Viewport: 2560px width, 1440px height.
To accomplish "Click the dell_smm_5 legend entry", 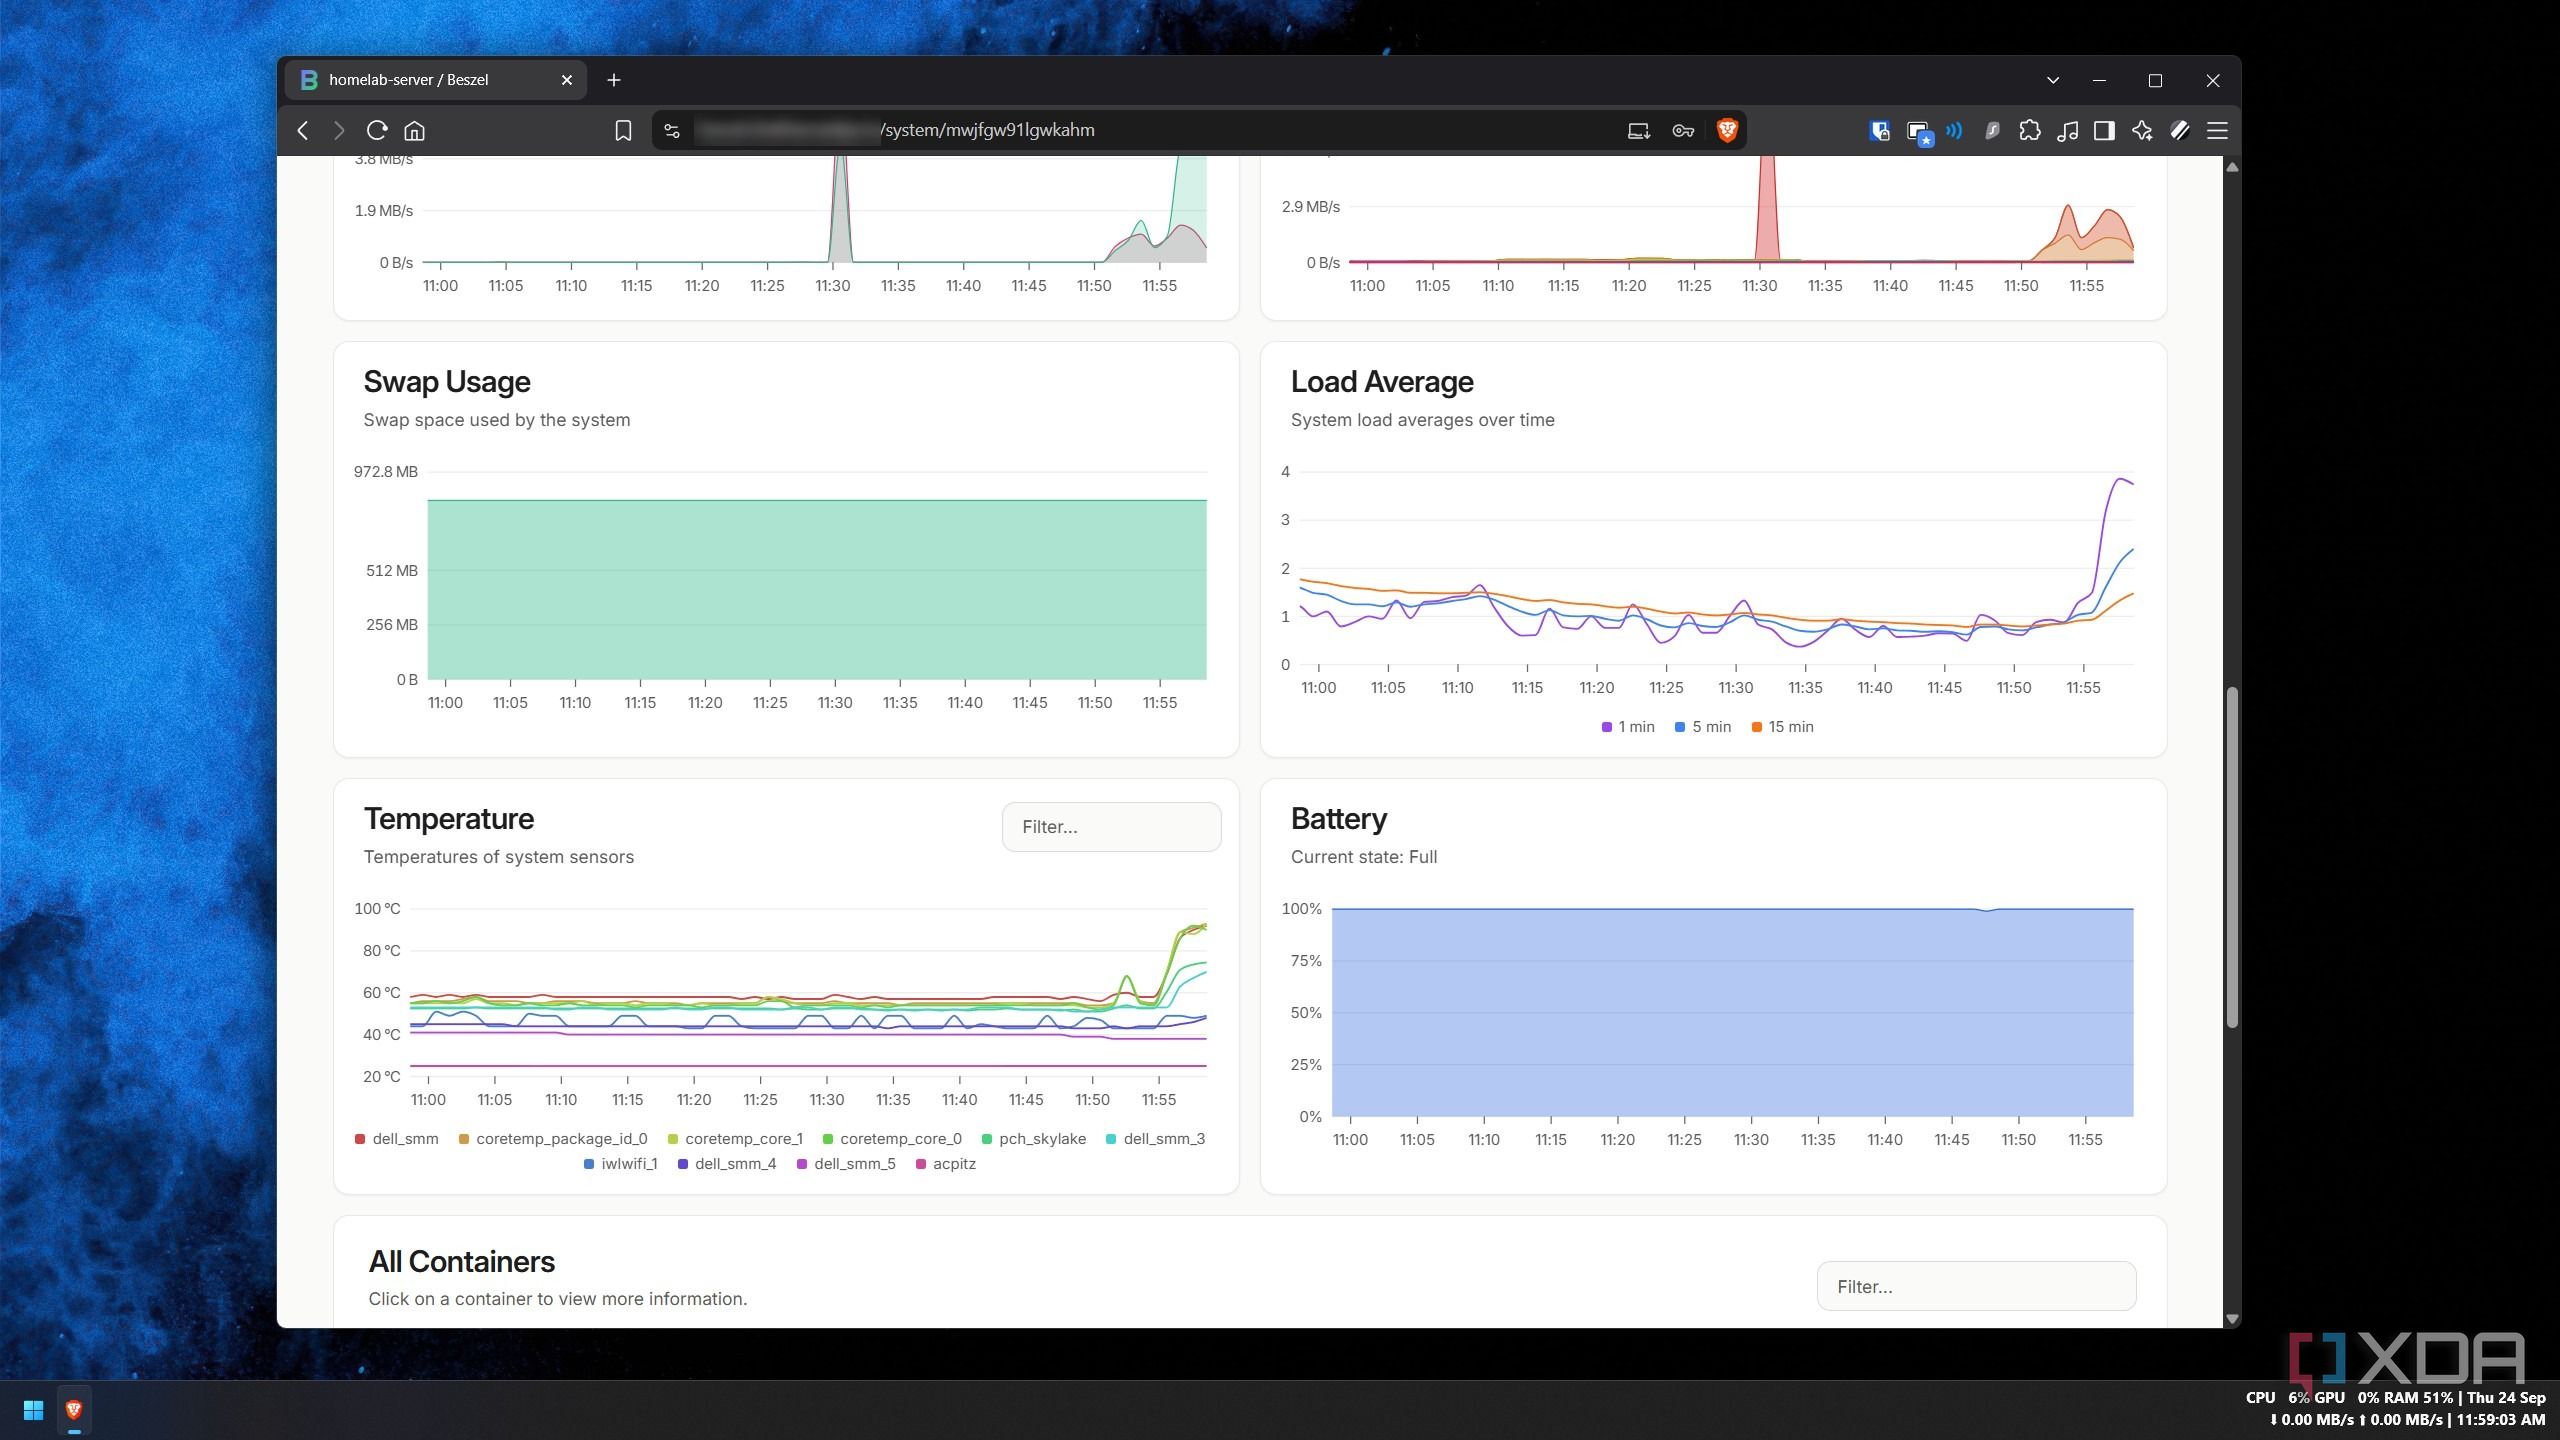I will [846, 1164].
